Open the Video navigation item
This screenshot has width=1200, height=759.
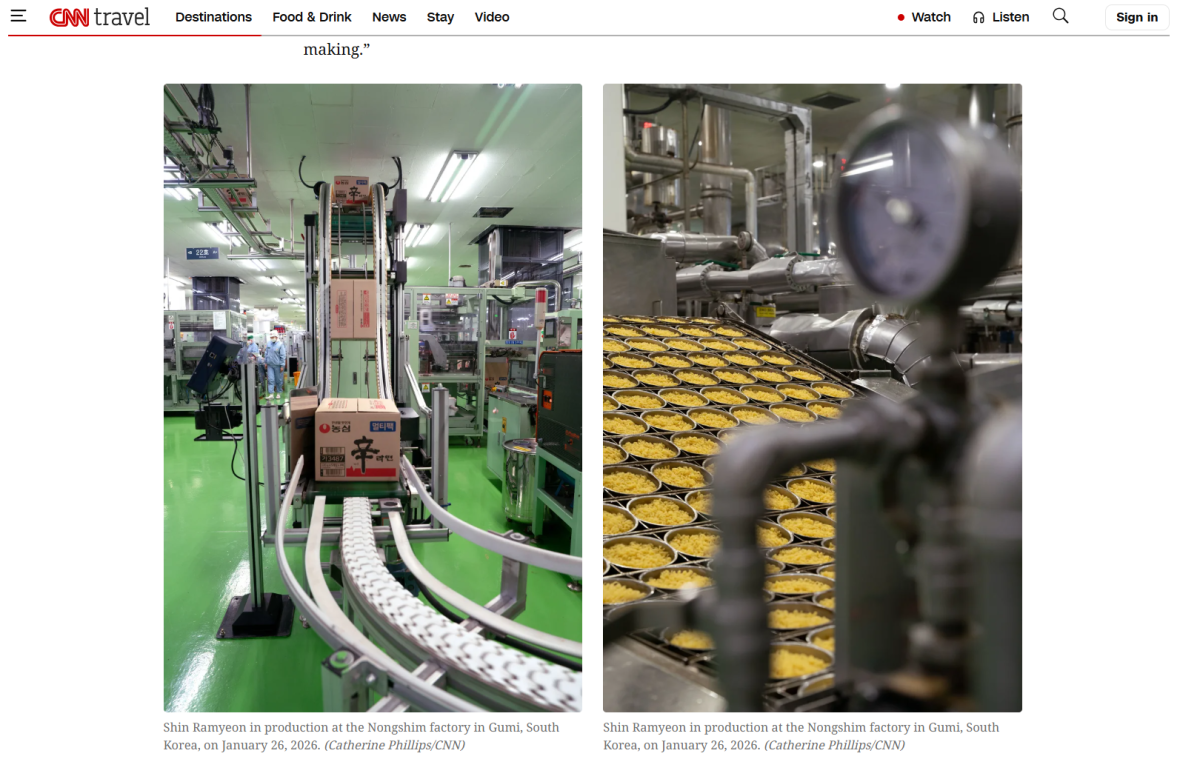[492, 17]
